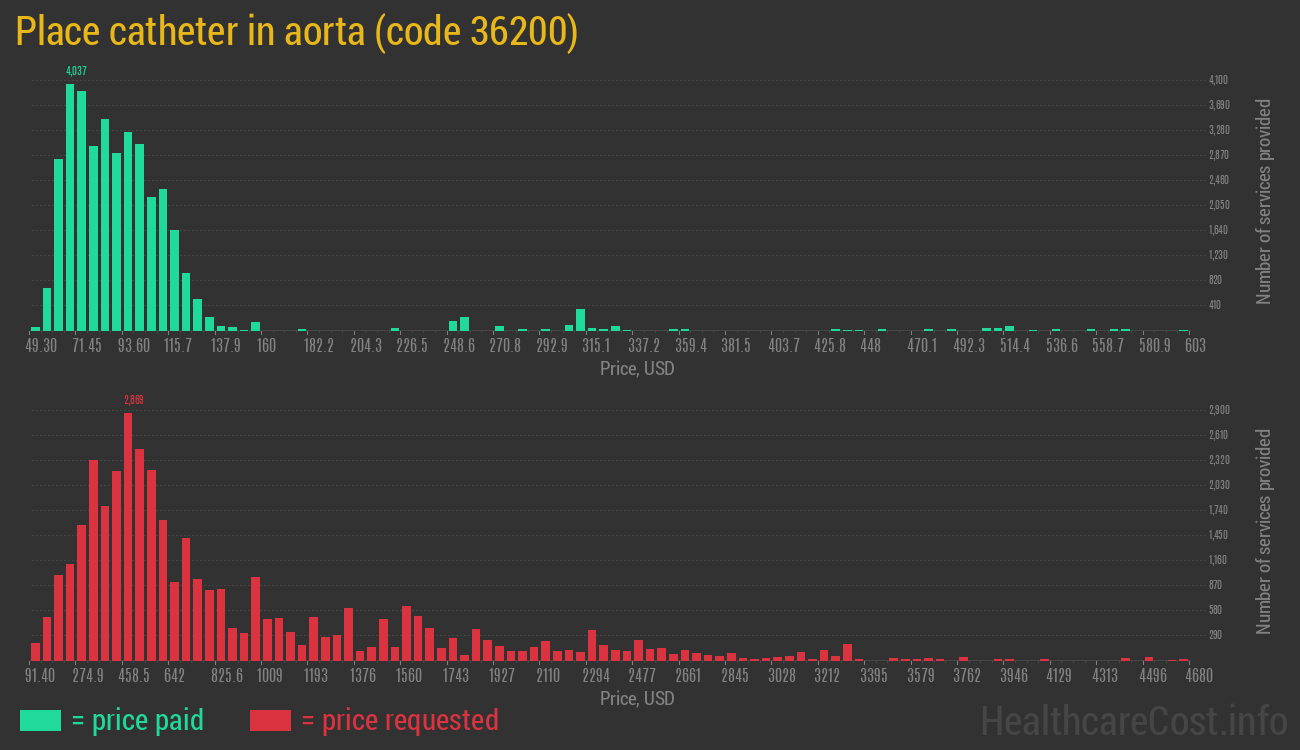Screen dimensions: 1300x750
Task: Click the 2,869 peak value label
Action: [133, 400]
